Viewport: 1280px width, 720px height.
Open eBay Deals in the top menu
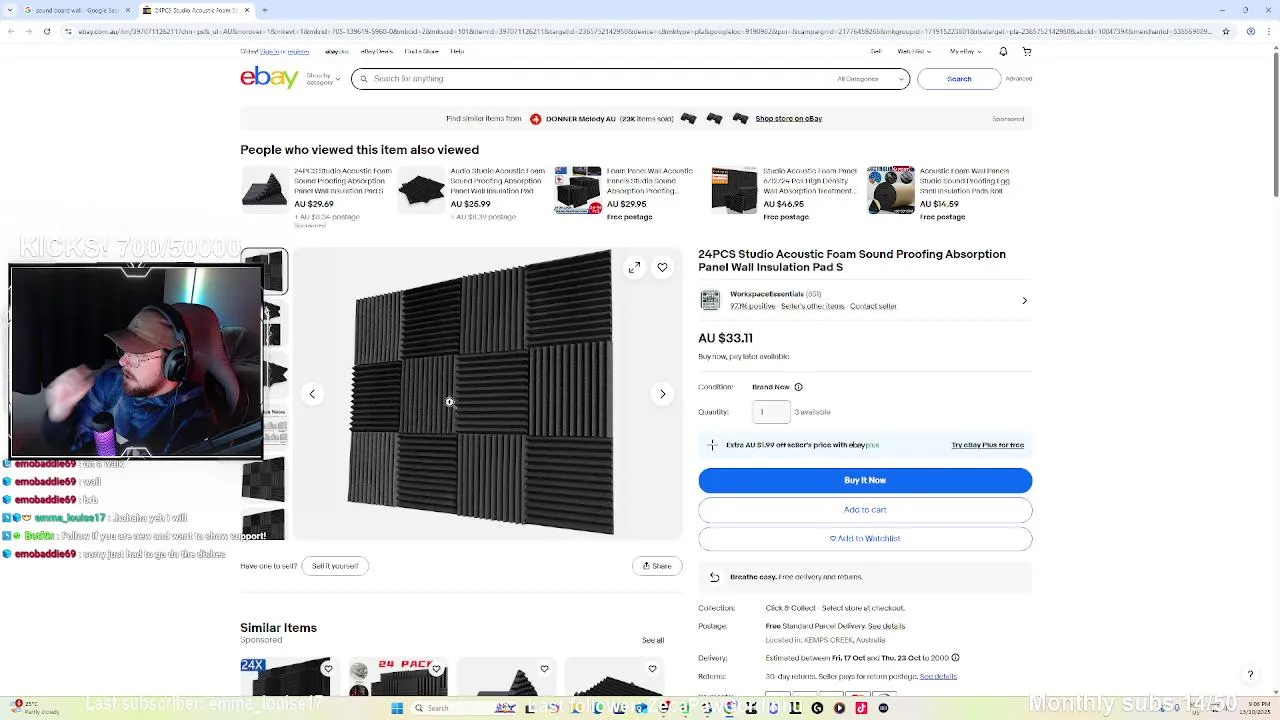[377, 51]
